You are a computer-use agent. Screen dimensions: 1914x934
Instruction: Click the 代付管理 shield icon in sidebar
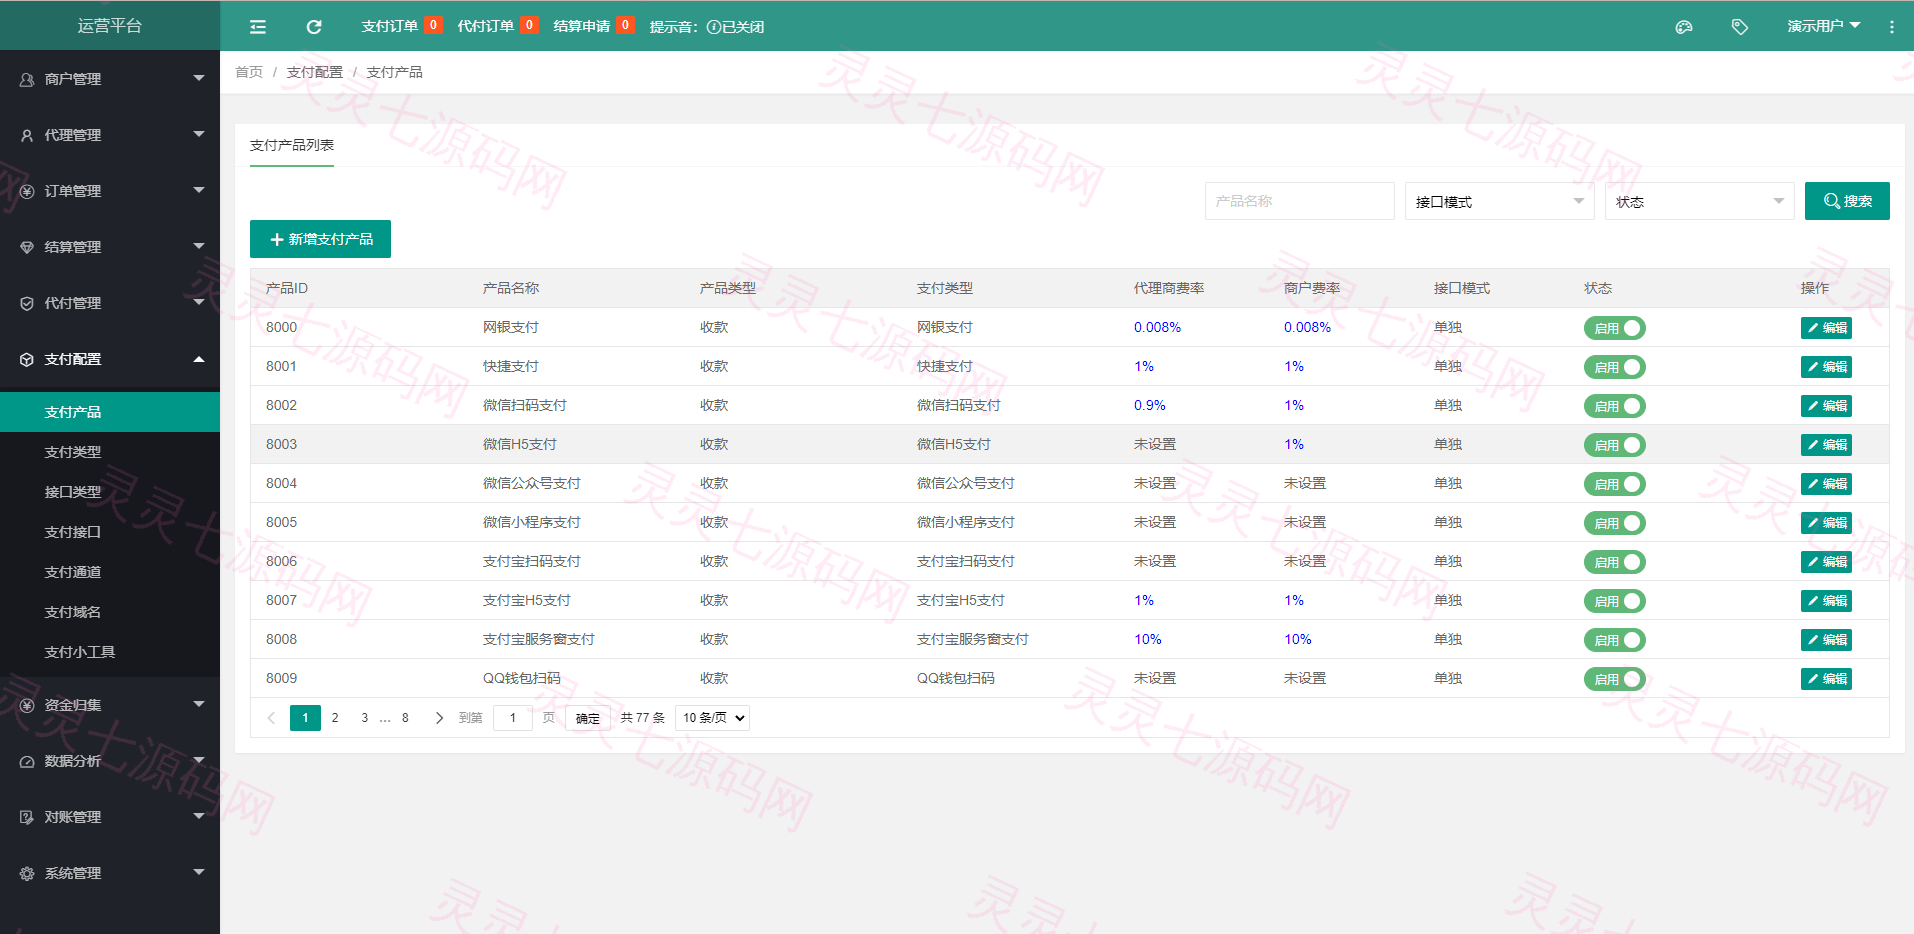click(27, 303)
